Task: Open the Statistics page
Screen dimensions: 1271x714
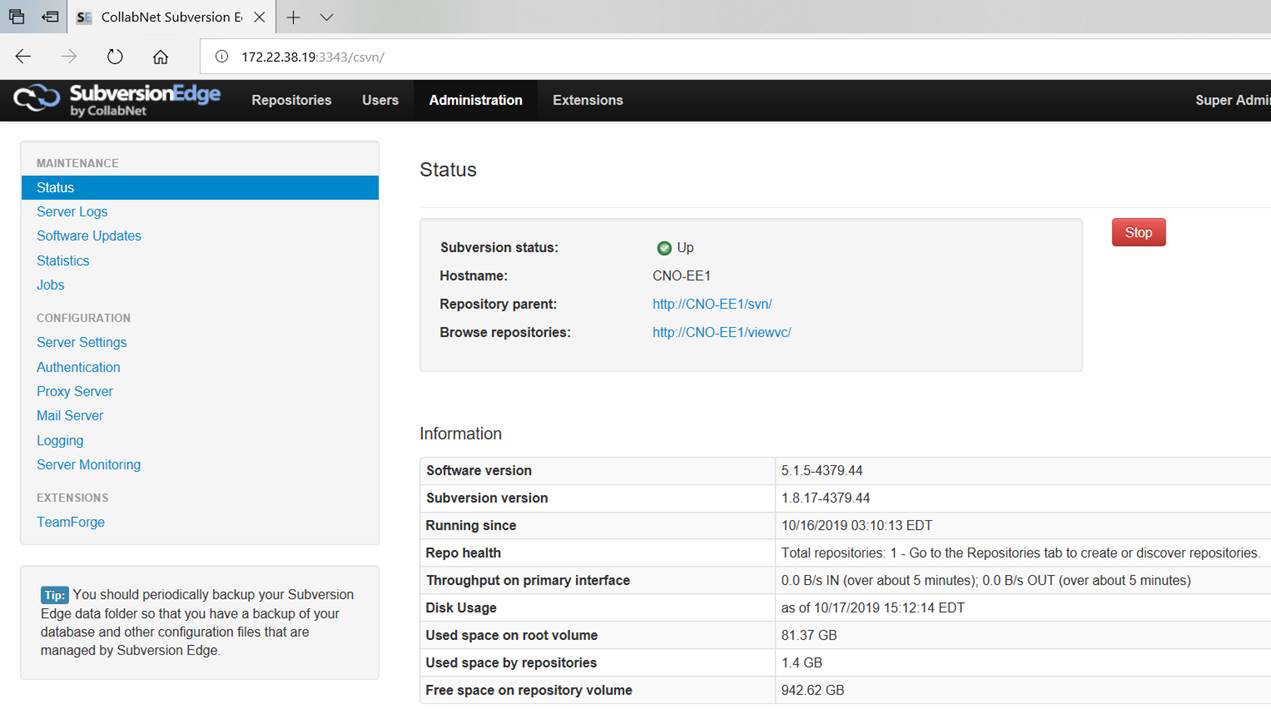Action: [x=63, y=261]
